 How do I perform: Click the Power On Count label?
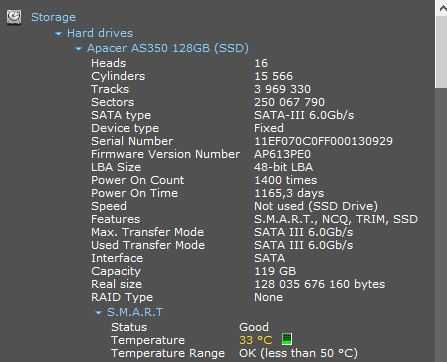point(137,180)
